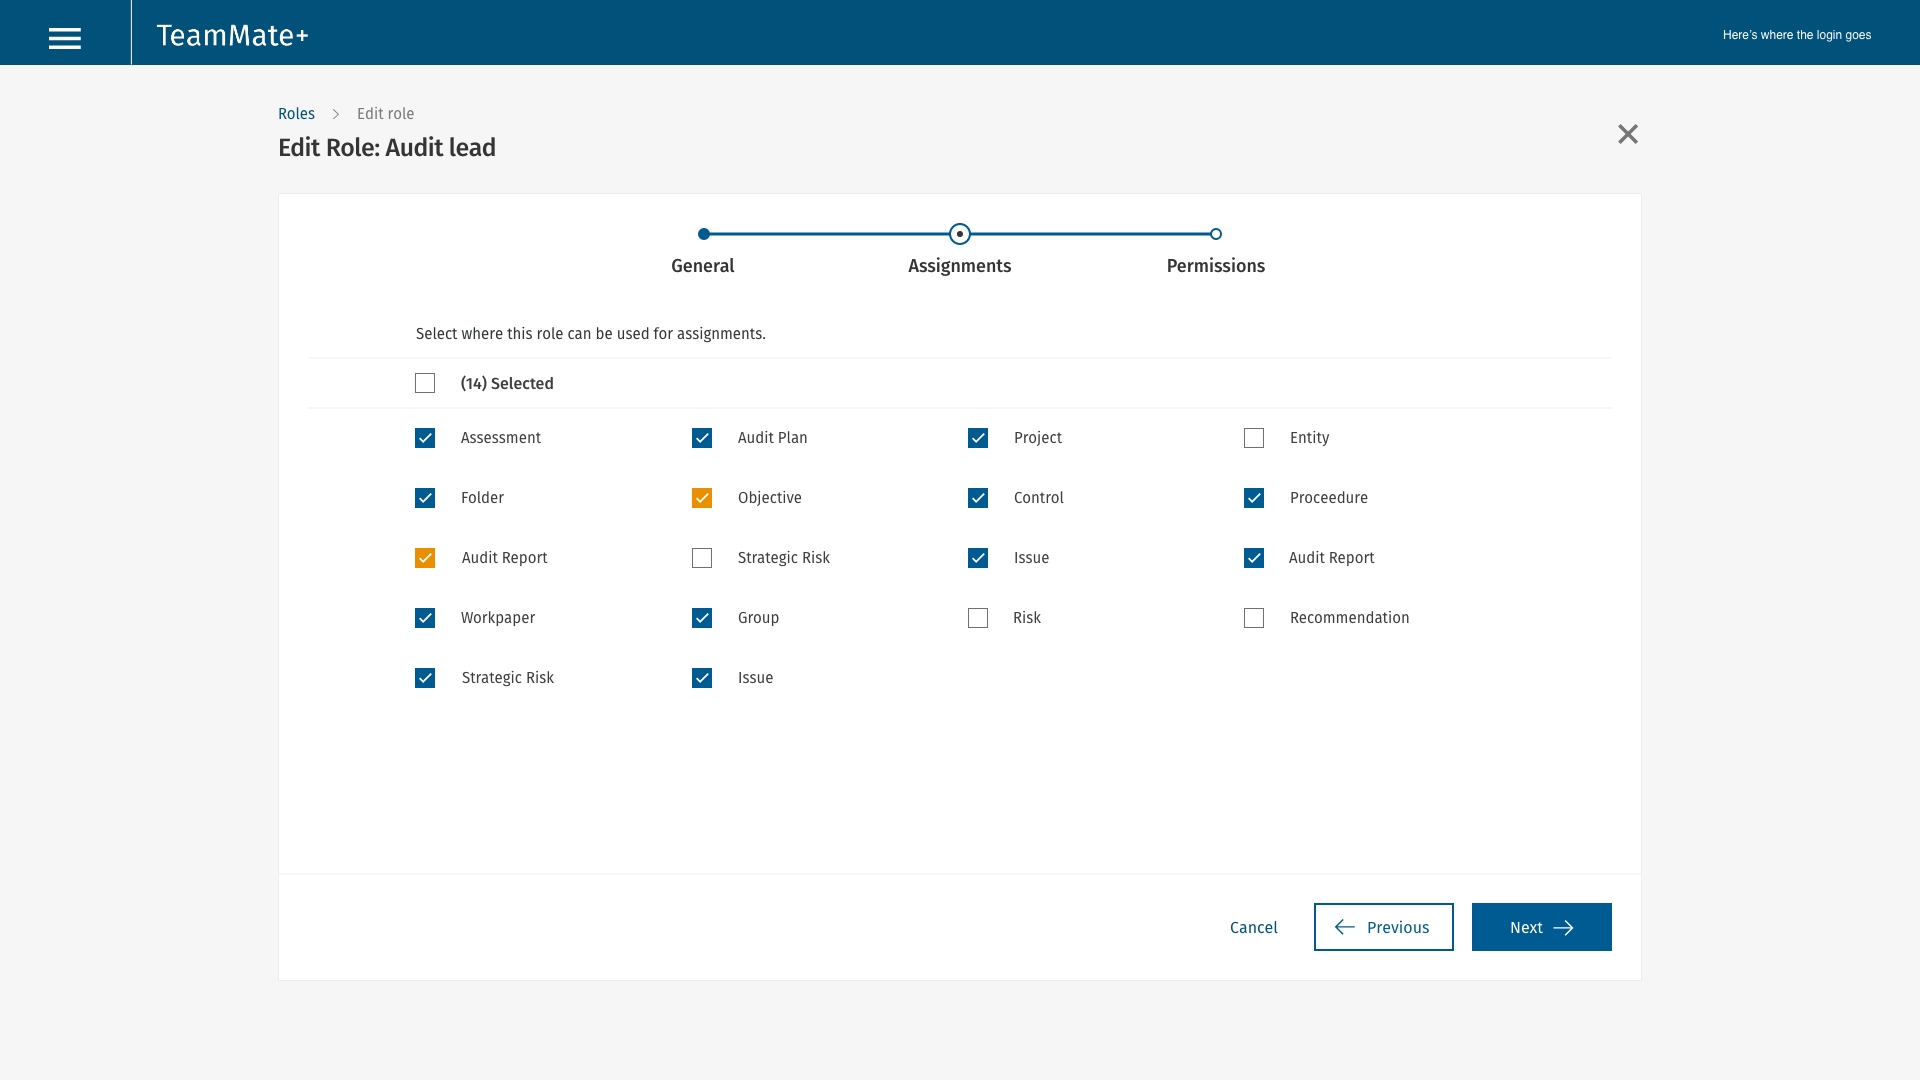
Task: Enable the Recommendation checkbox
Action: point(1254,618)
